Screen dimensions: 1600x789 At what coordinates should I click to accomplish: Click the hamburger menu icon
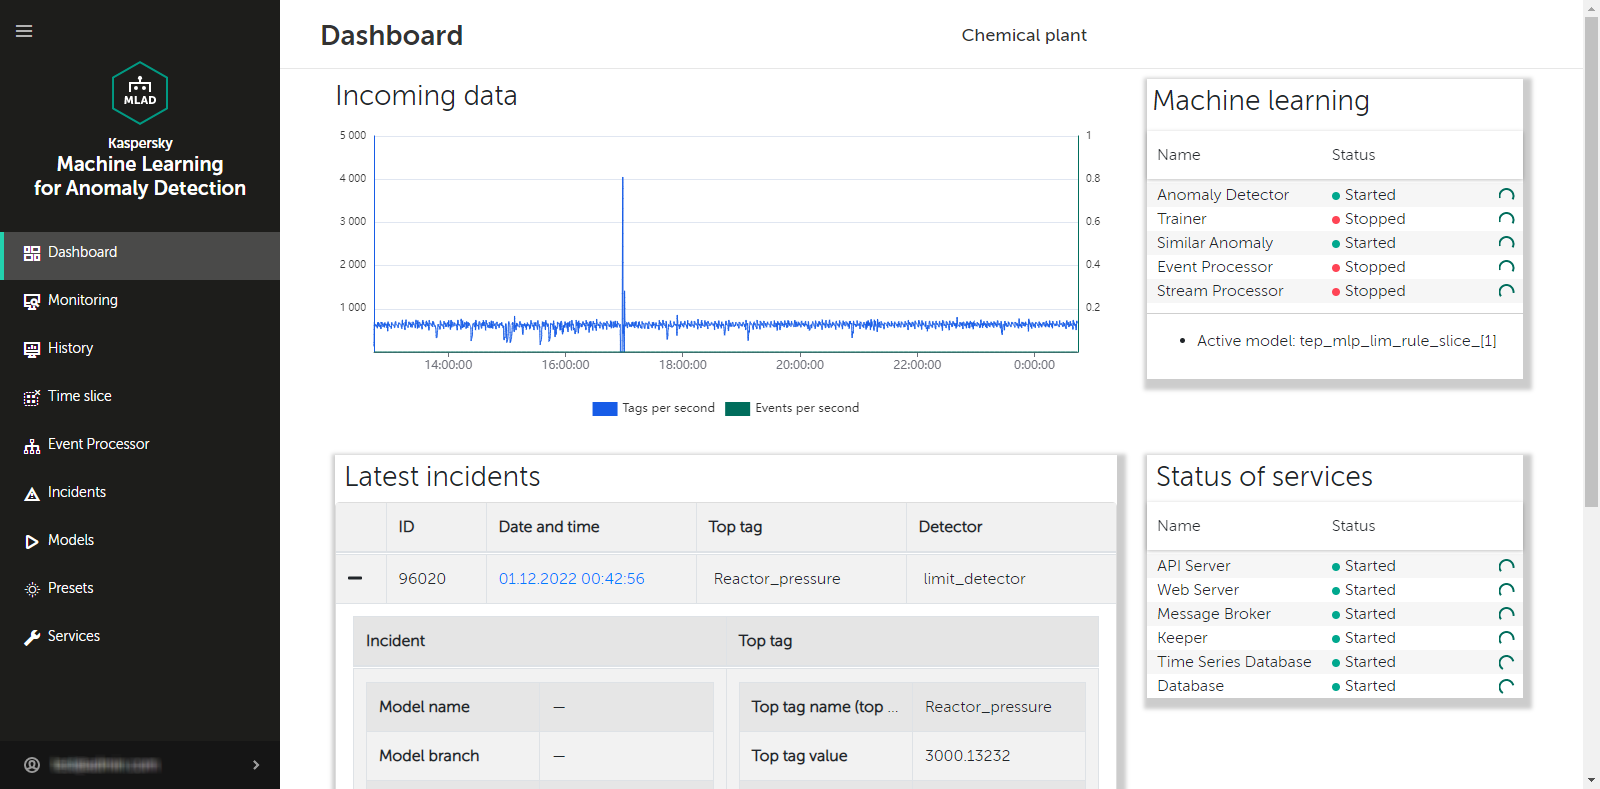point(24,31)
